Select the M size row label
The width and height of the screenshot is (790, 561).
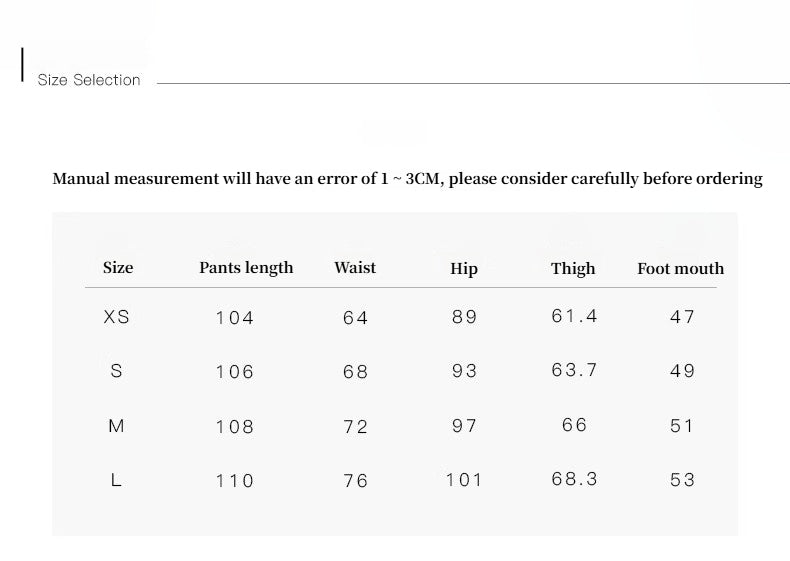(x=116, y=426)
